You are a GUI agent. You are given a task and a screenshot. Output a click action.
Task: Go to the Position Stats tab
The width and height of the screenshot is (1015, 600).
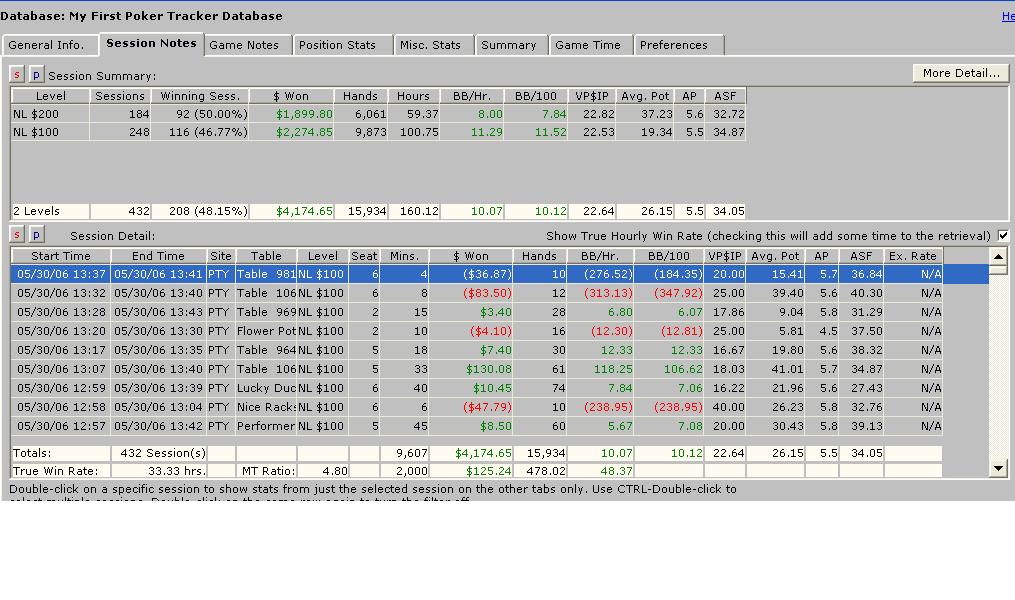point(337,45)
